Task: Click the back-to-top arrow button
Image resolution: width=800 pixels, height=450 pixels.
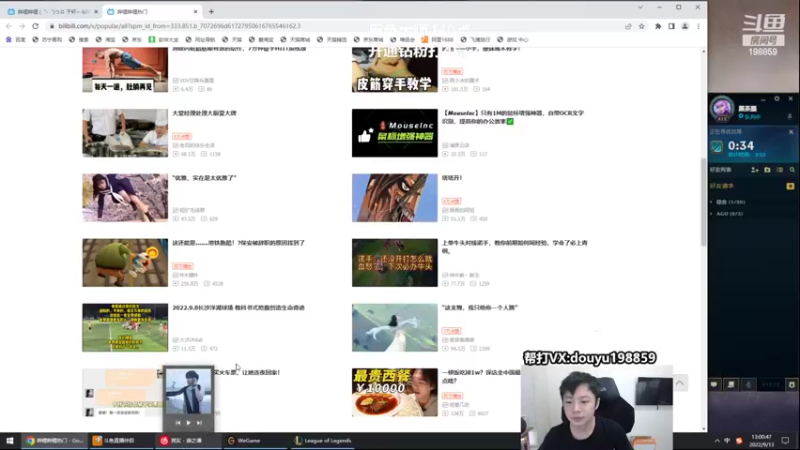Action: pyautogui.click(x=680, y=383)
